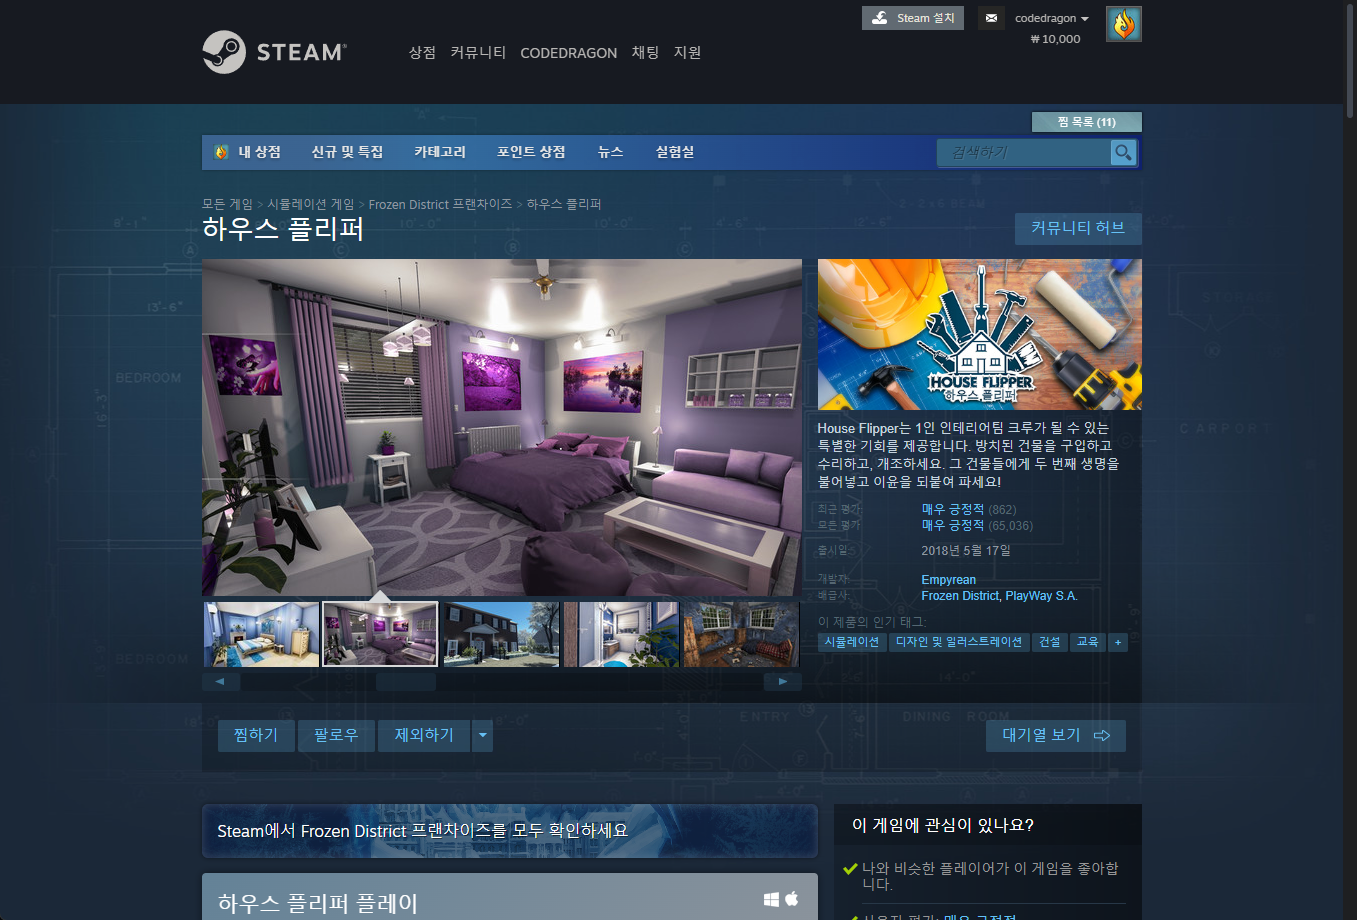This screenshot has height=920, width=1357.
Task: Click developer Empyrean link
Action: pos(948,580)
